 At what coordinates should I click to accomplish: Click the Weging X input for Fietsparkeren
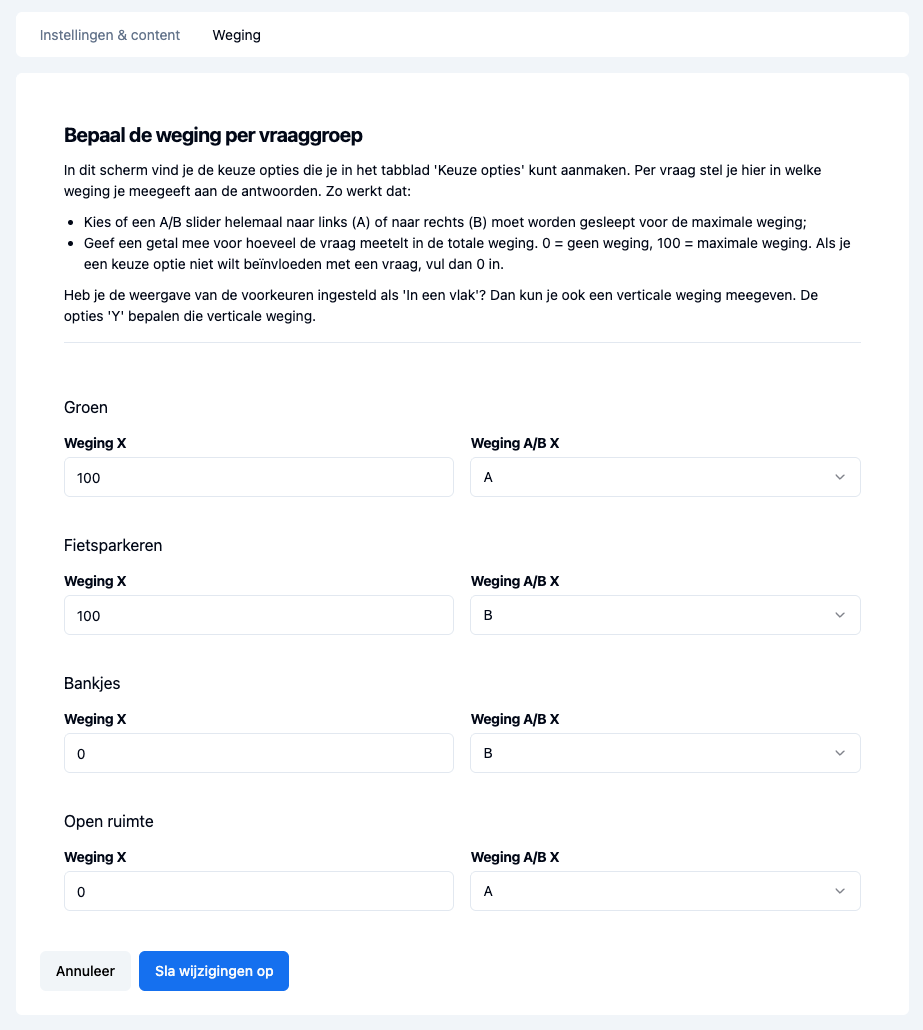click(x=259, y=616)
